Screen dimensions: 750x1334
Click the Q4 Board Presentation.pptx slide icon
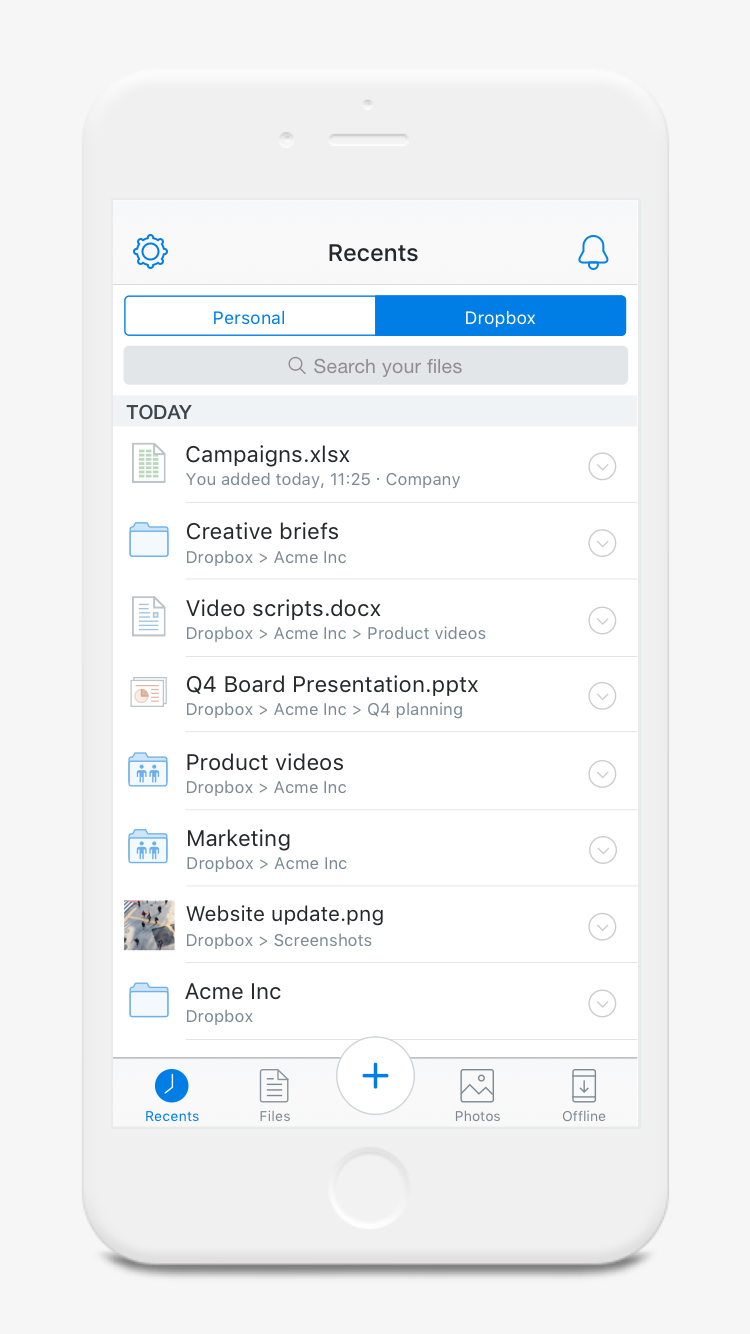[149, 693]
